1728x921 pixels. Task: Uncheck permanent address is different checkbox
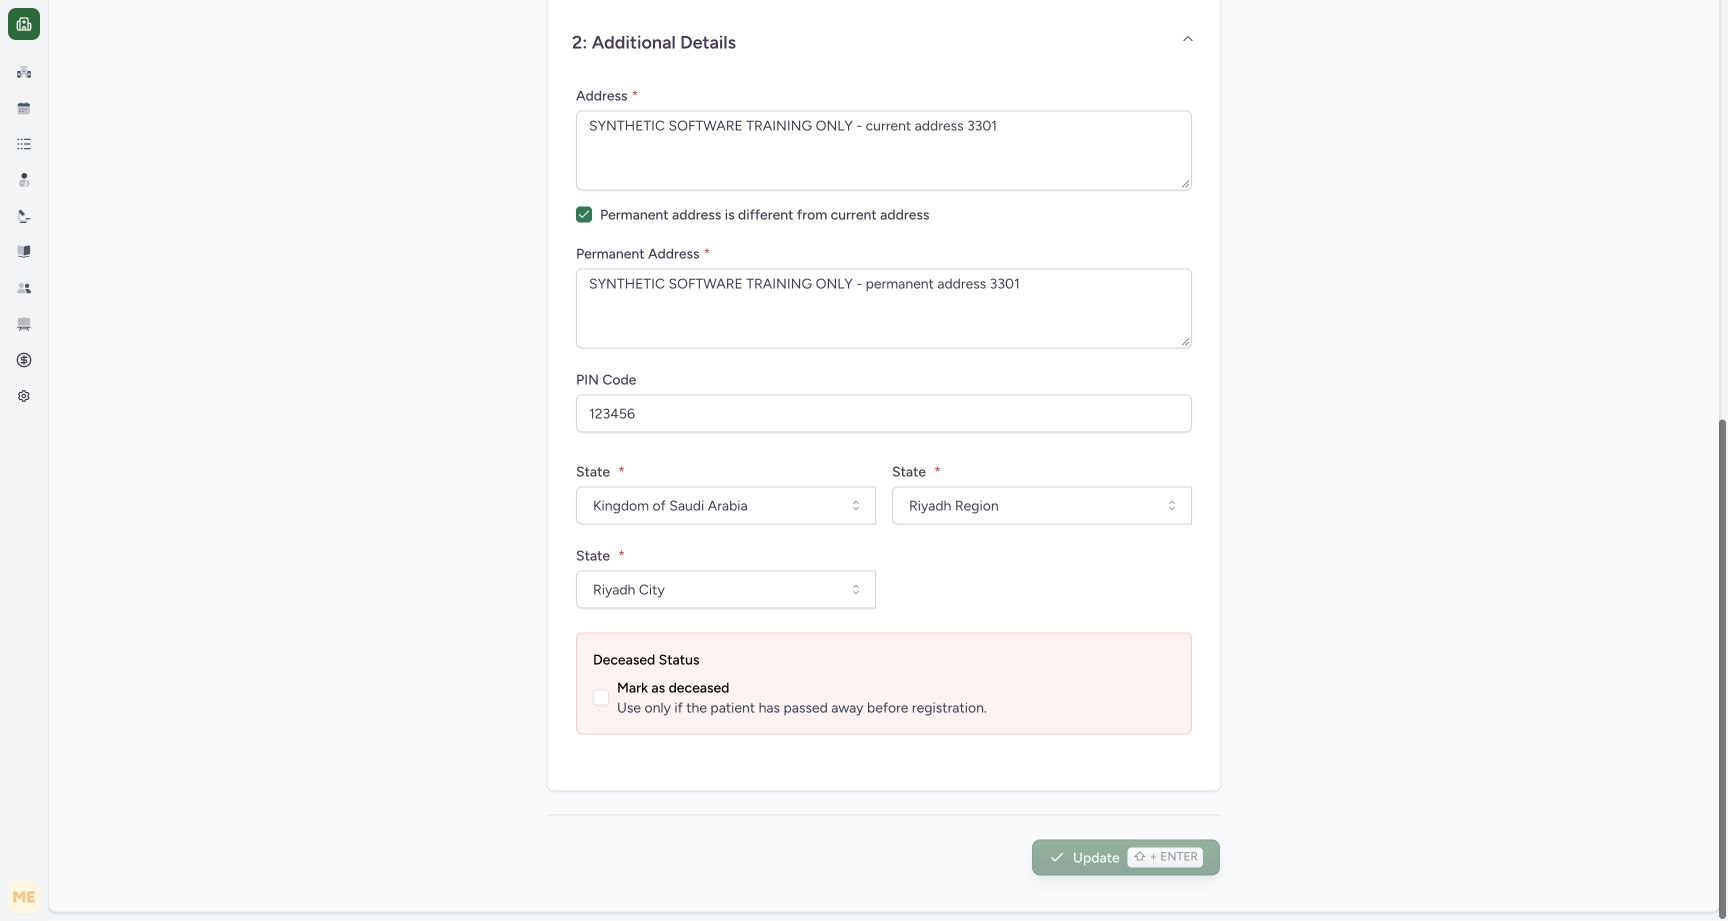[584, 215]
